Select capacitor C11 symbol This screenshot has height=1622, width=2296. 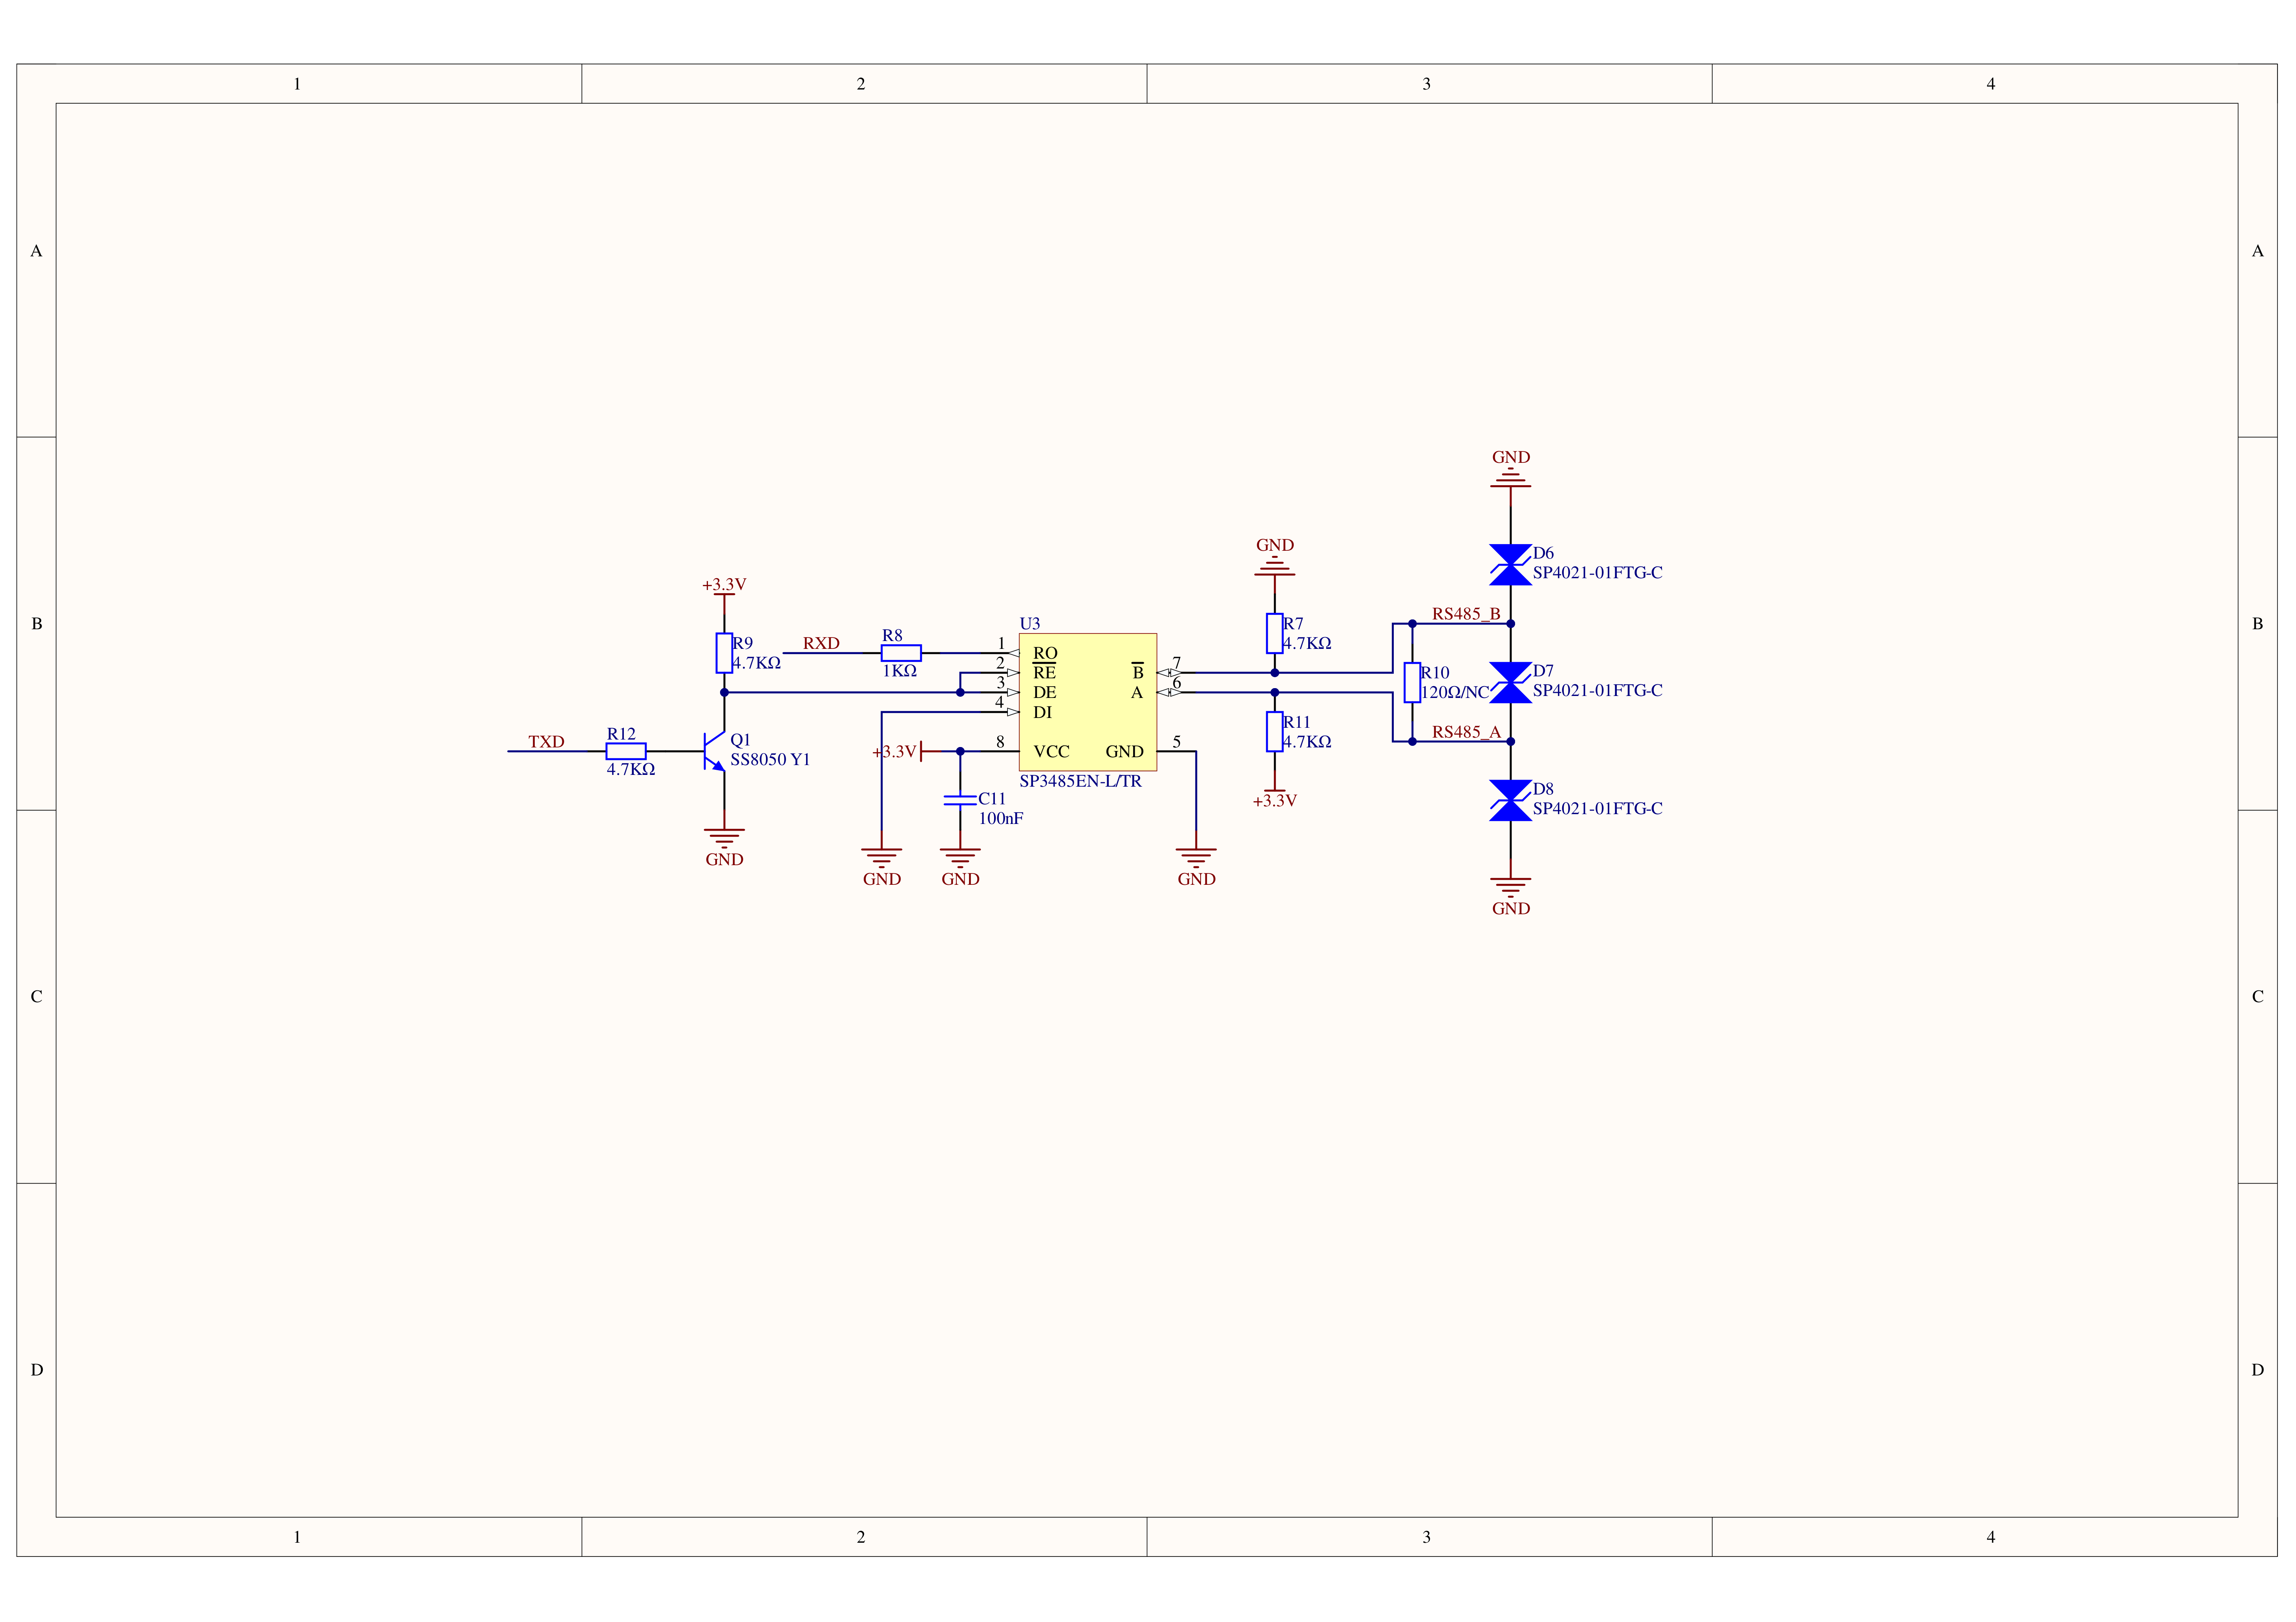960,800
